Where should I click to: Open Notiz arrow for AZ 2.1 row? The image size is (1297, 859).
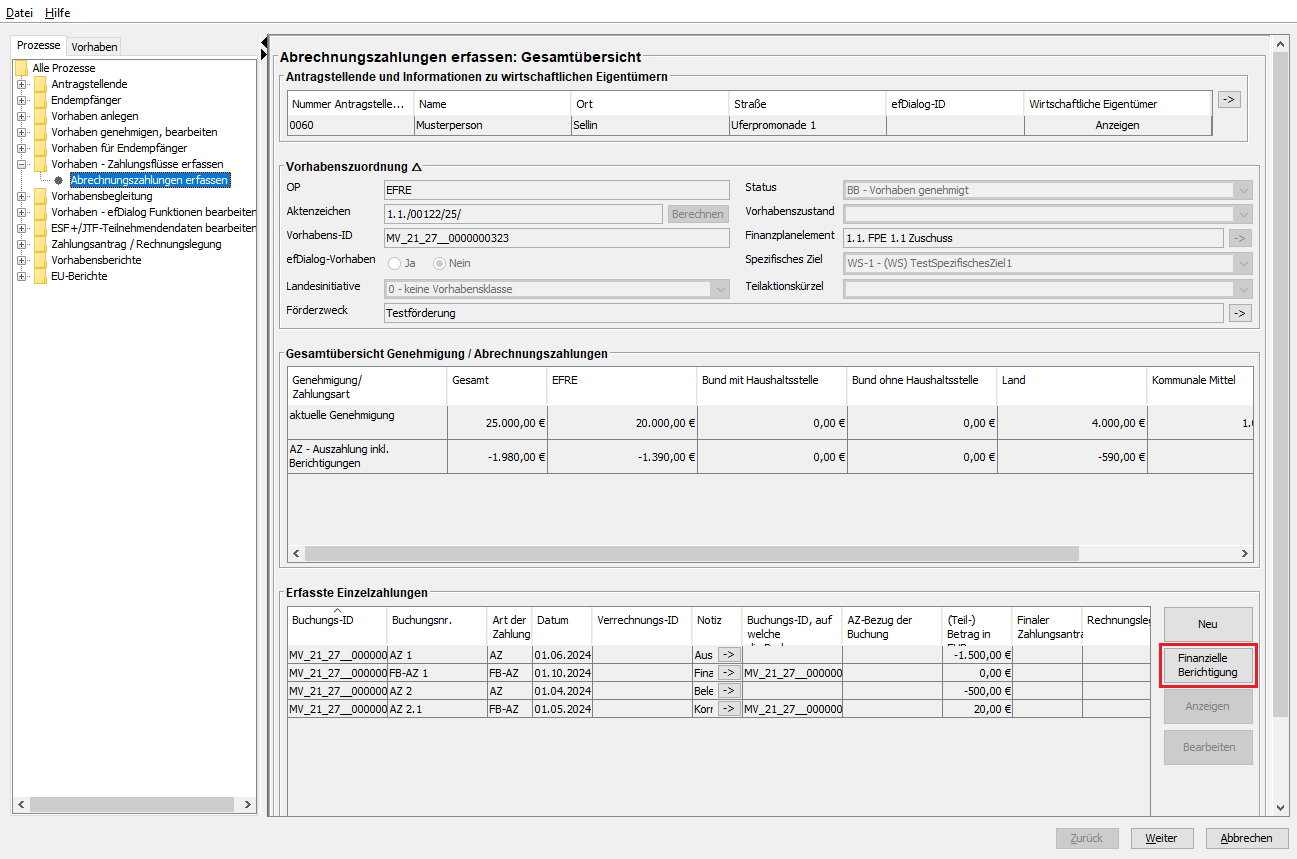pos(728,709)
